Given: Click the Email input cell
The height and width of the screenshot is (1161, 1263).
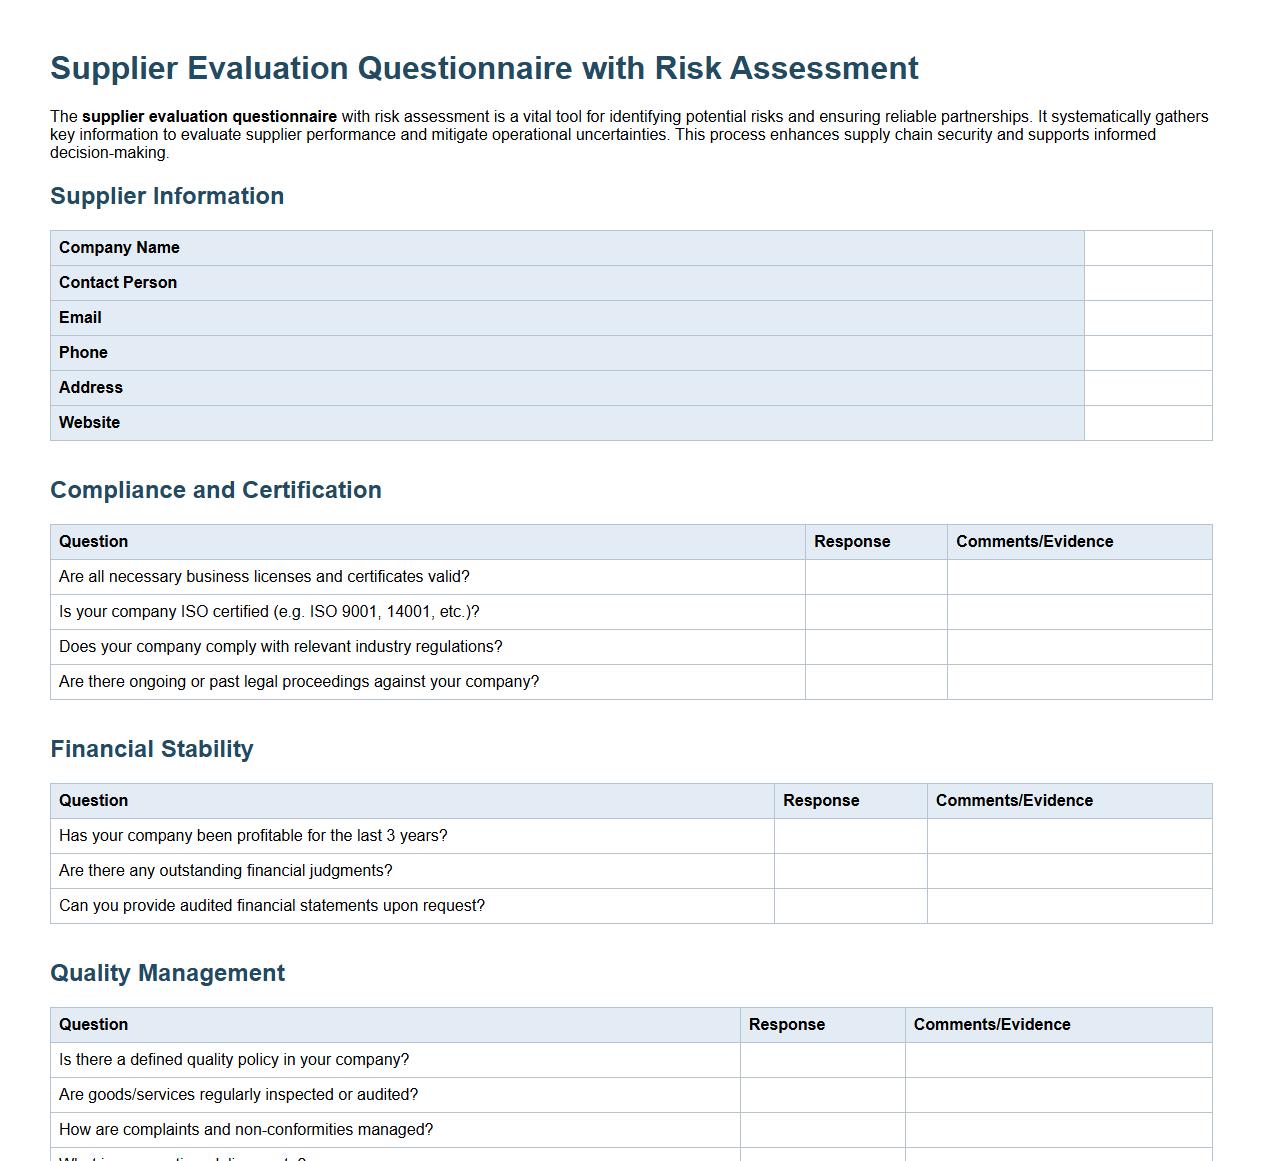Looking at the screenshot, I should 1146,317.
